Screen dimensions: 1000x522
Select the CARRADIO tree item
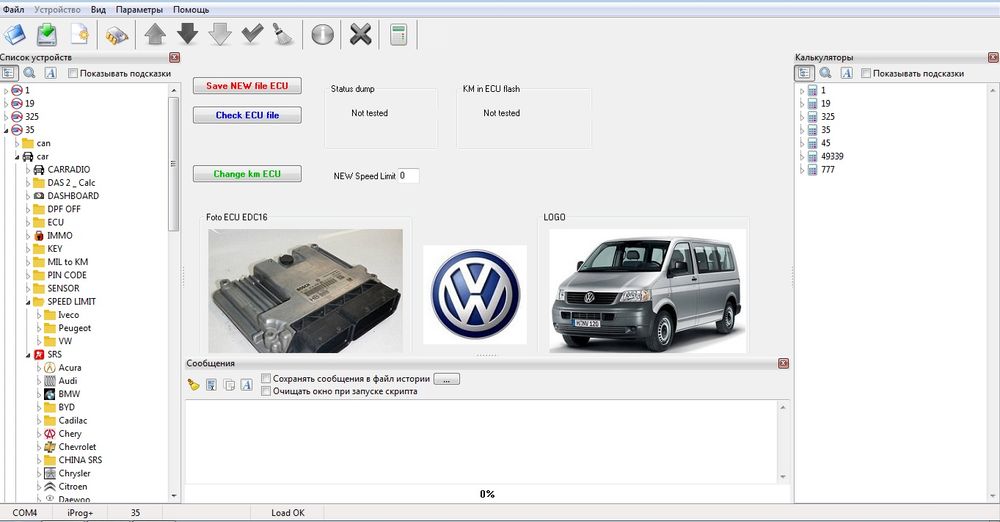[x=68, y=170]
